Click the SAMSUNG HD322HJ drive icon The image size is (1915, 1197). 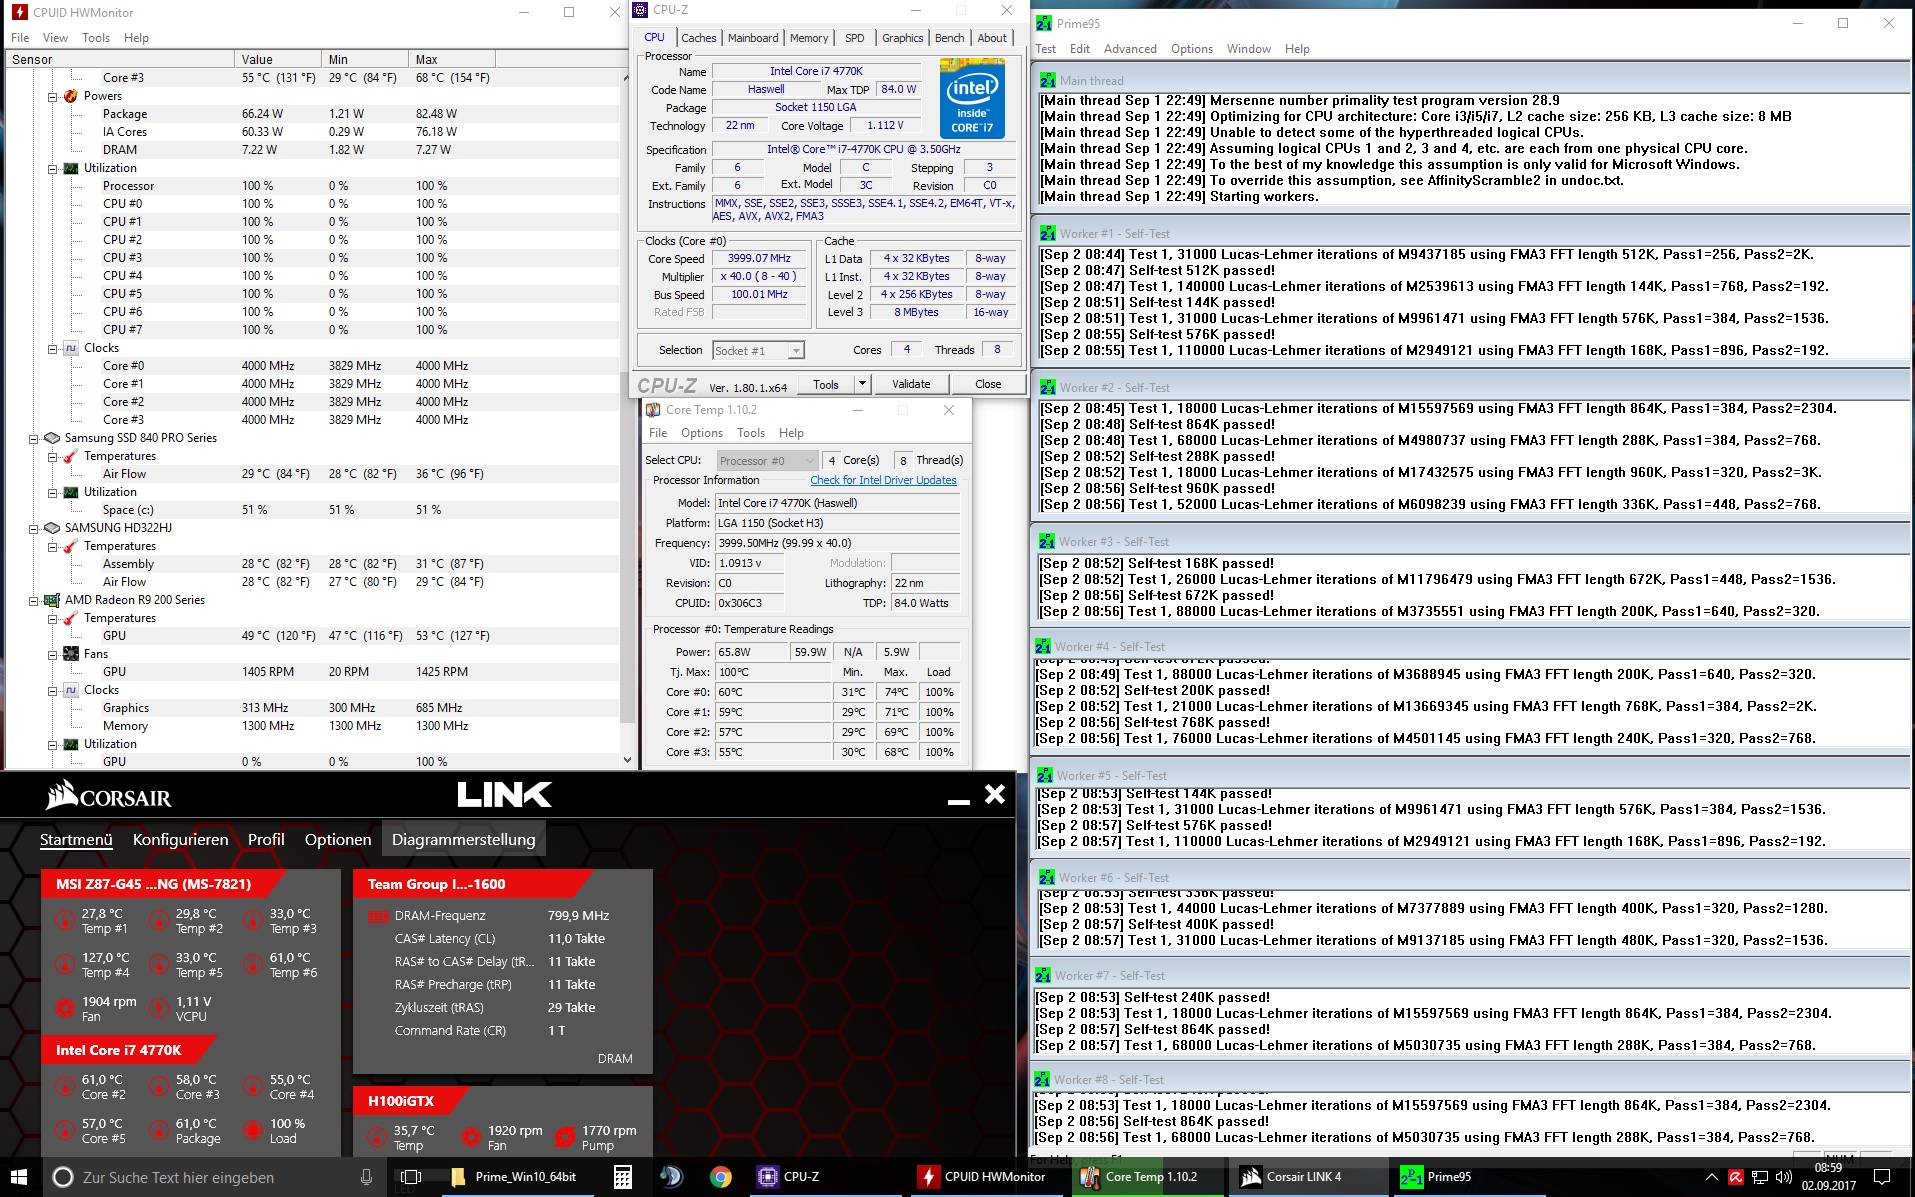coord(52,528)
